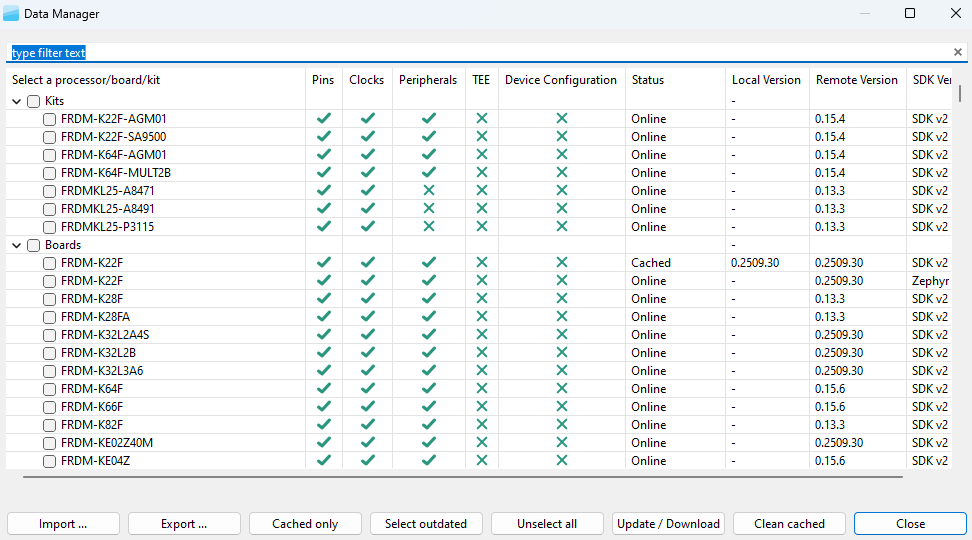
Task: Select the FRDMKL25-P3115 checkbox
Action: [x=50, y=227]
